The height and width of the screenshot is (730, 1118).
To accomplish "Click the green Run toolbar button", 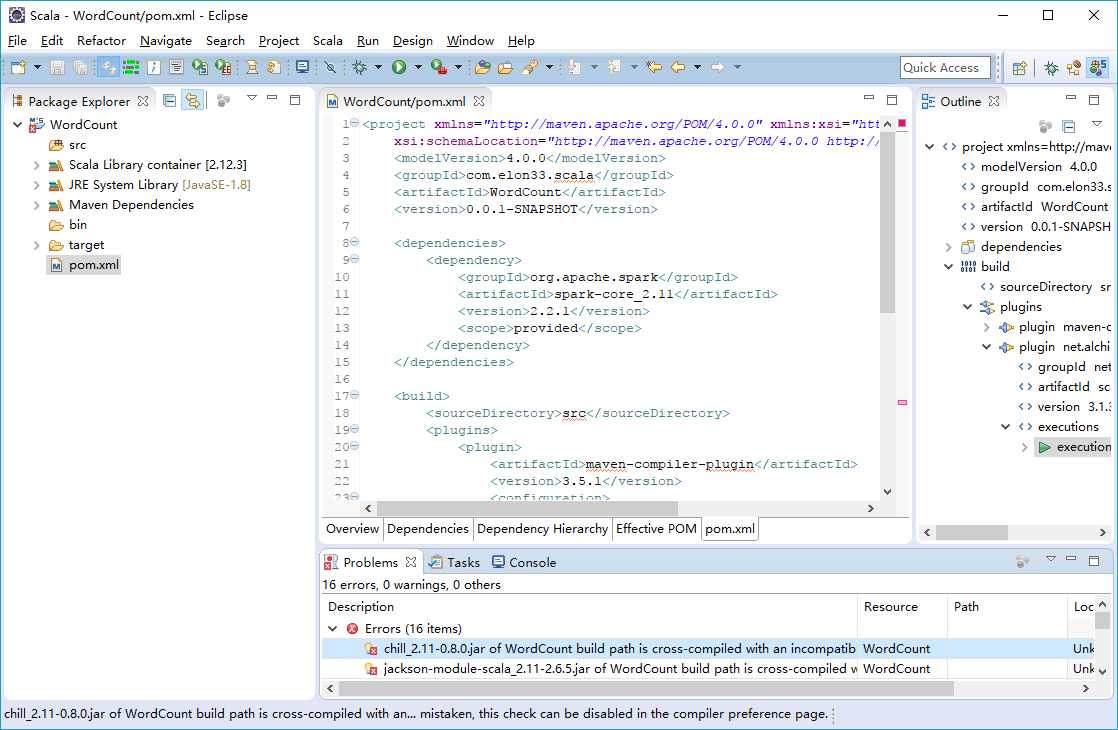I will tap(399, 67).
